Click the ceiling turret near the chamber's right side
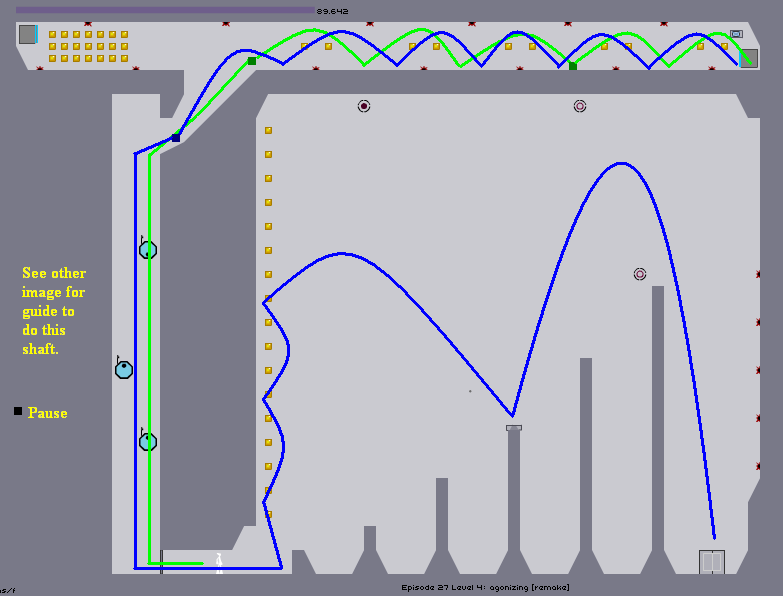Image resolution: width=783 pixels, height=596 pixels. [x=580, y=106]
